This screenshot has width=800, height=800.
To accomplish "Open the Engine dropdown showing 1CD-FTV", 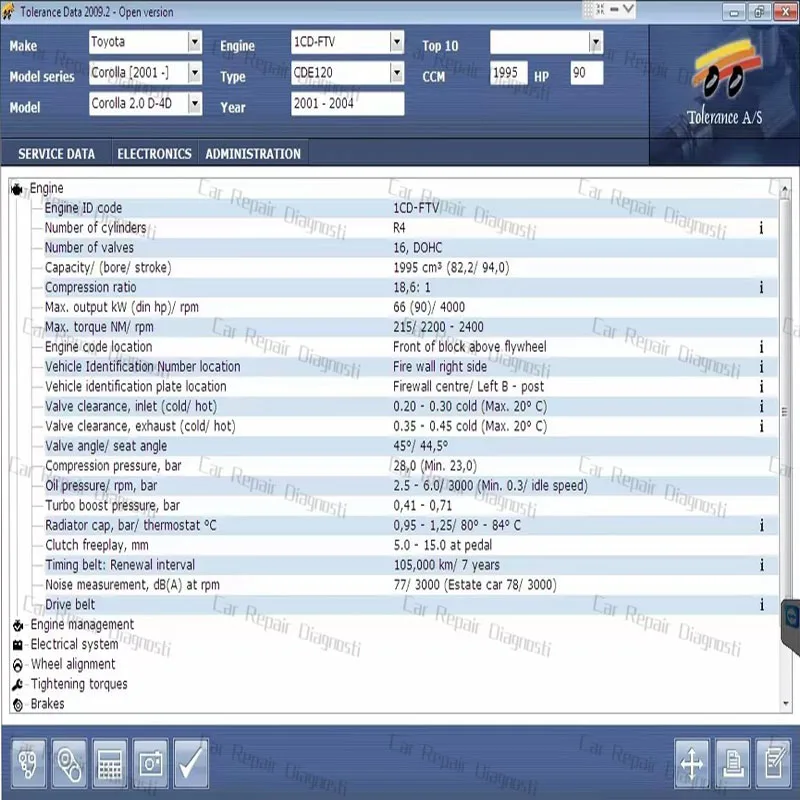I will tap(397, 42).
